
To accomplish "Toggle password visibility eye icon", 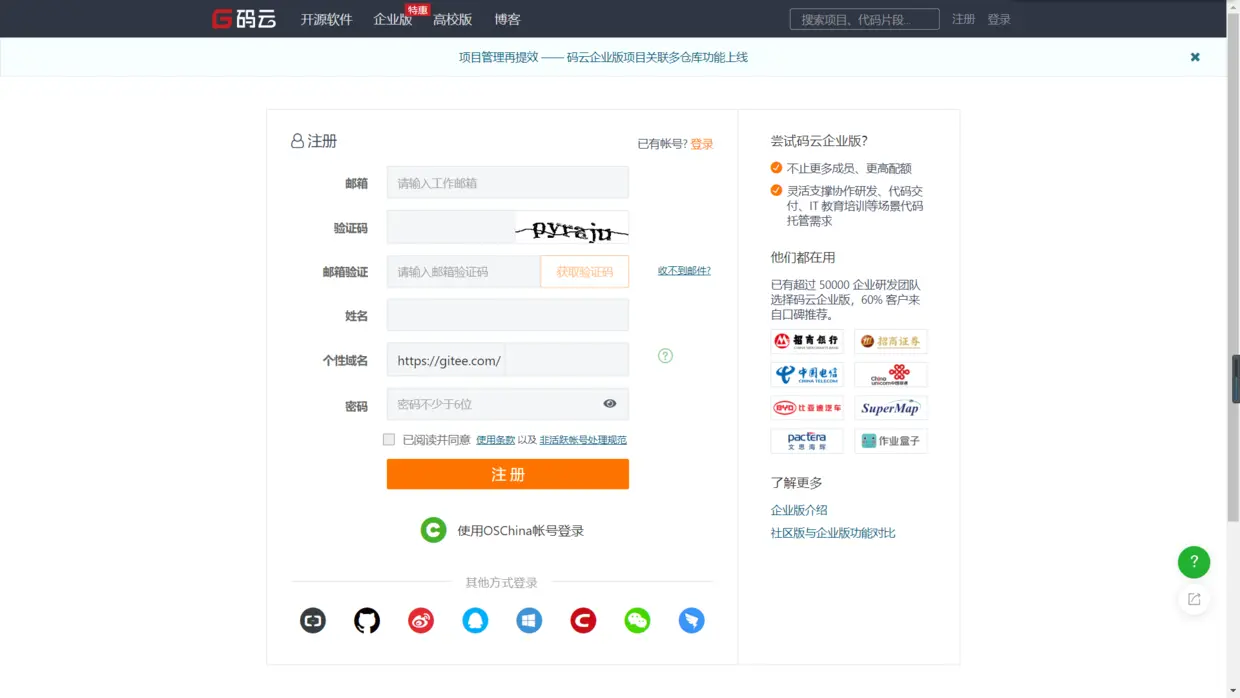I will coord(610,404).
